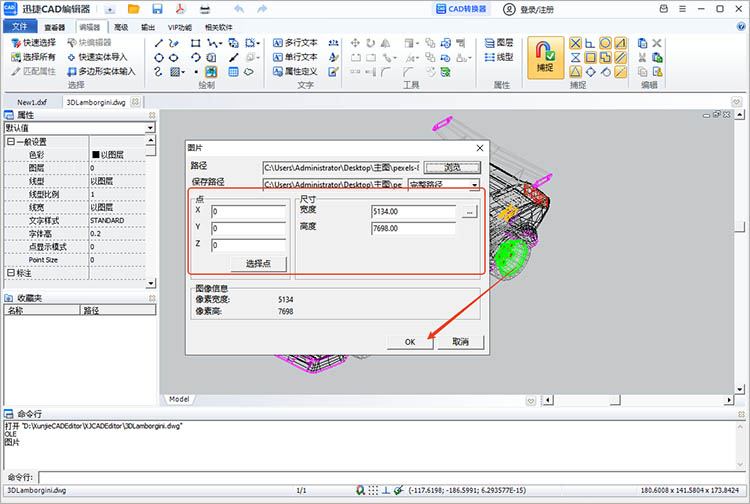Select the 多行文本 multiline text tool
750x504 pixels.
click(294, 44)
